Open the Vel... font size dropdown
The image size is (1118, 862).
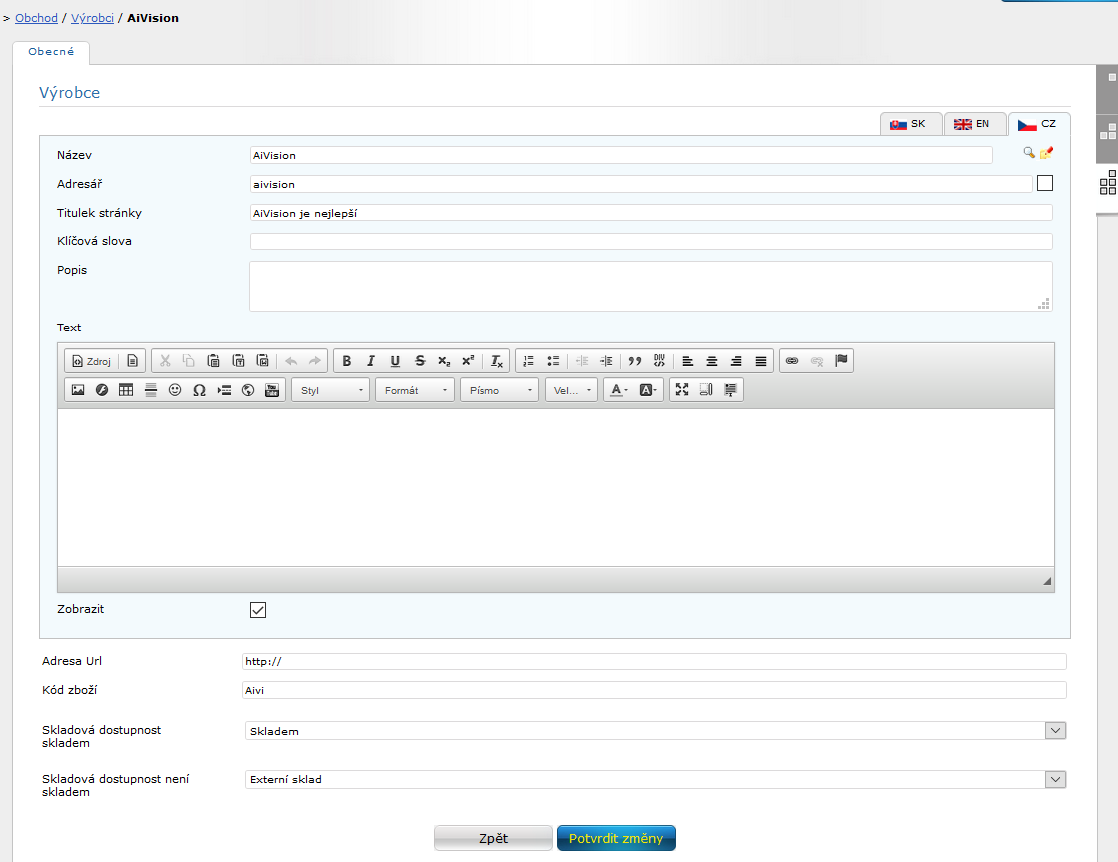tap(572, 390)
